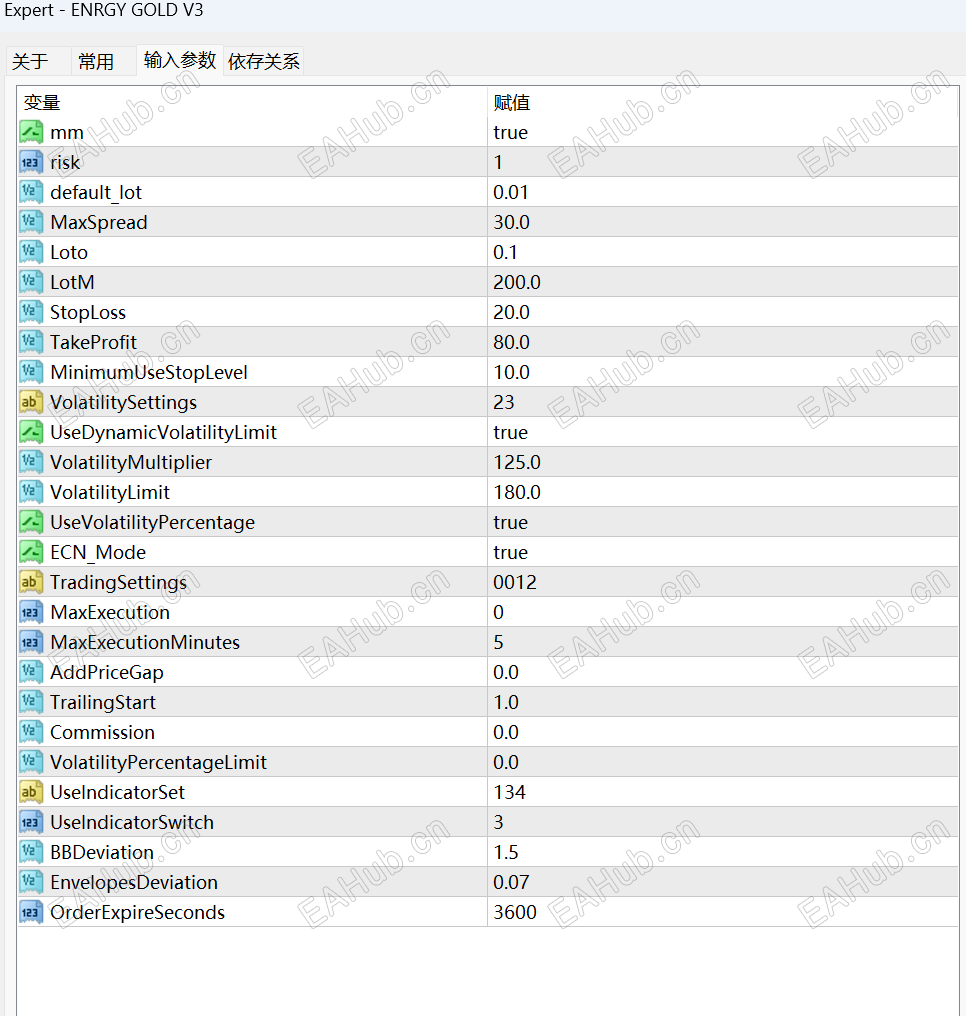Select the UseDynamicVolatilityLimit value true
966x1016 pixels.
(x=511, y=432)
